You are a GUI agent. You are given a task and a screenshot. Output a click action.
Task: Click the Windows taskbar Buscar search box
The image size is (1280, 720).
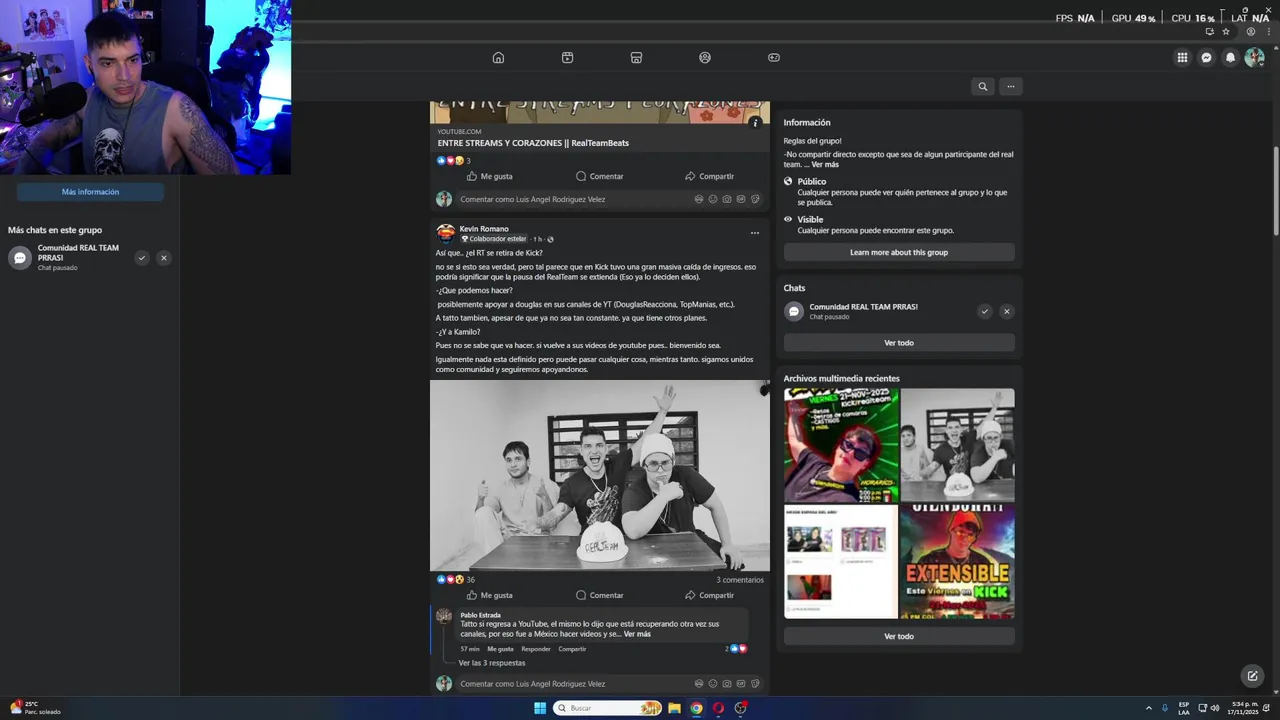[607, 708]
